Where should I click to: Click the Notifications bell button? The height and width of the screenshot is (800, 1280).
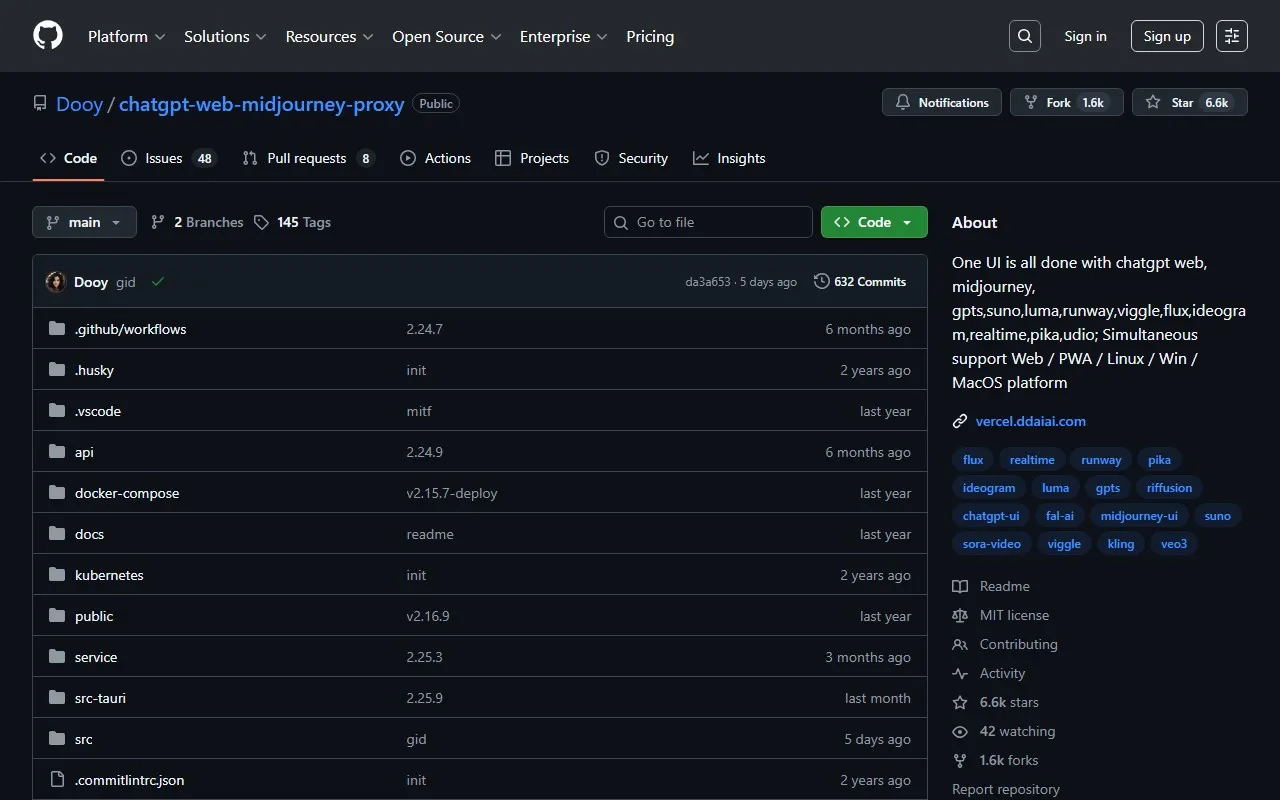pyautogui.click(x=941, y=103)
